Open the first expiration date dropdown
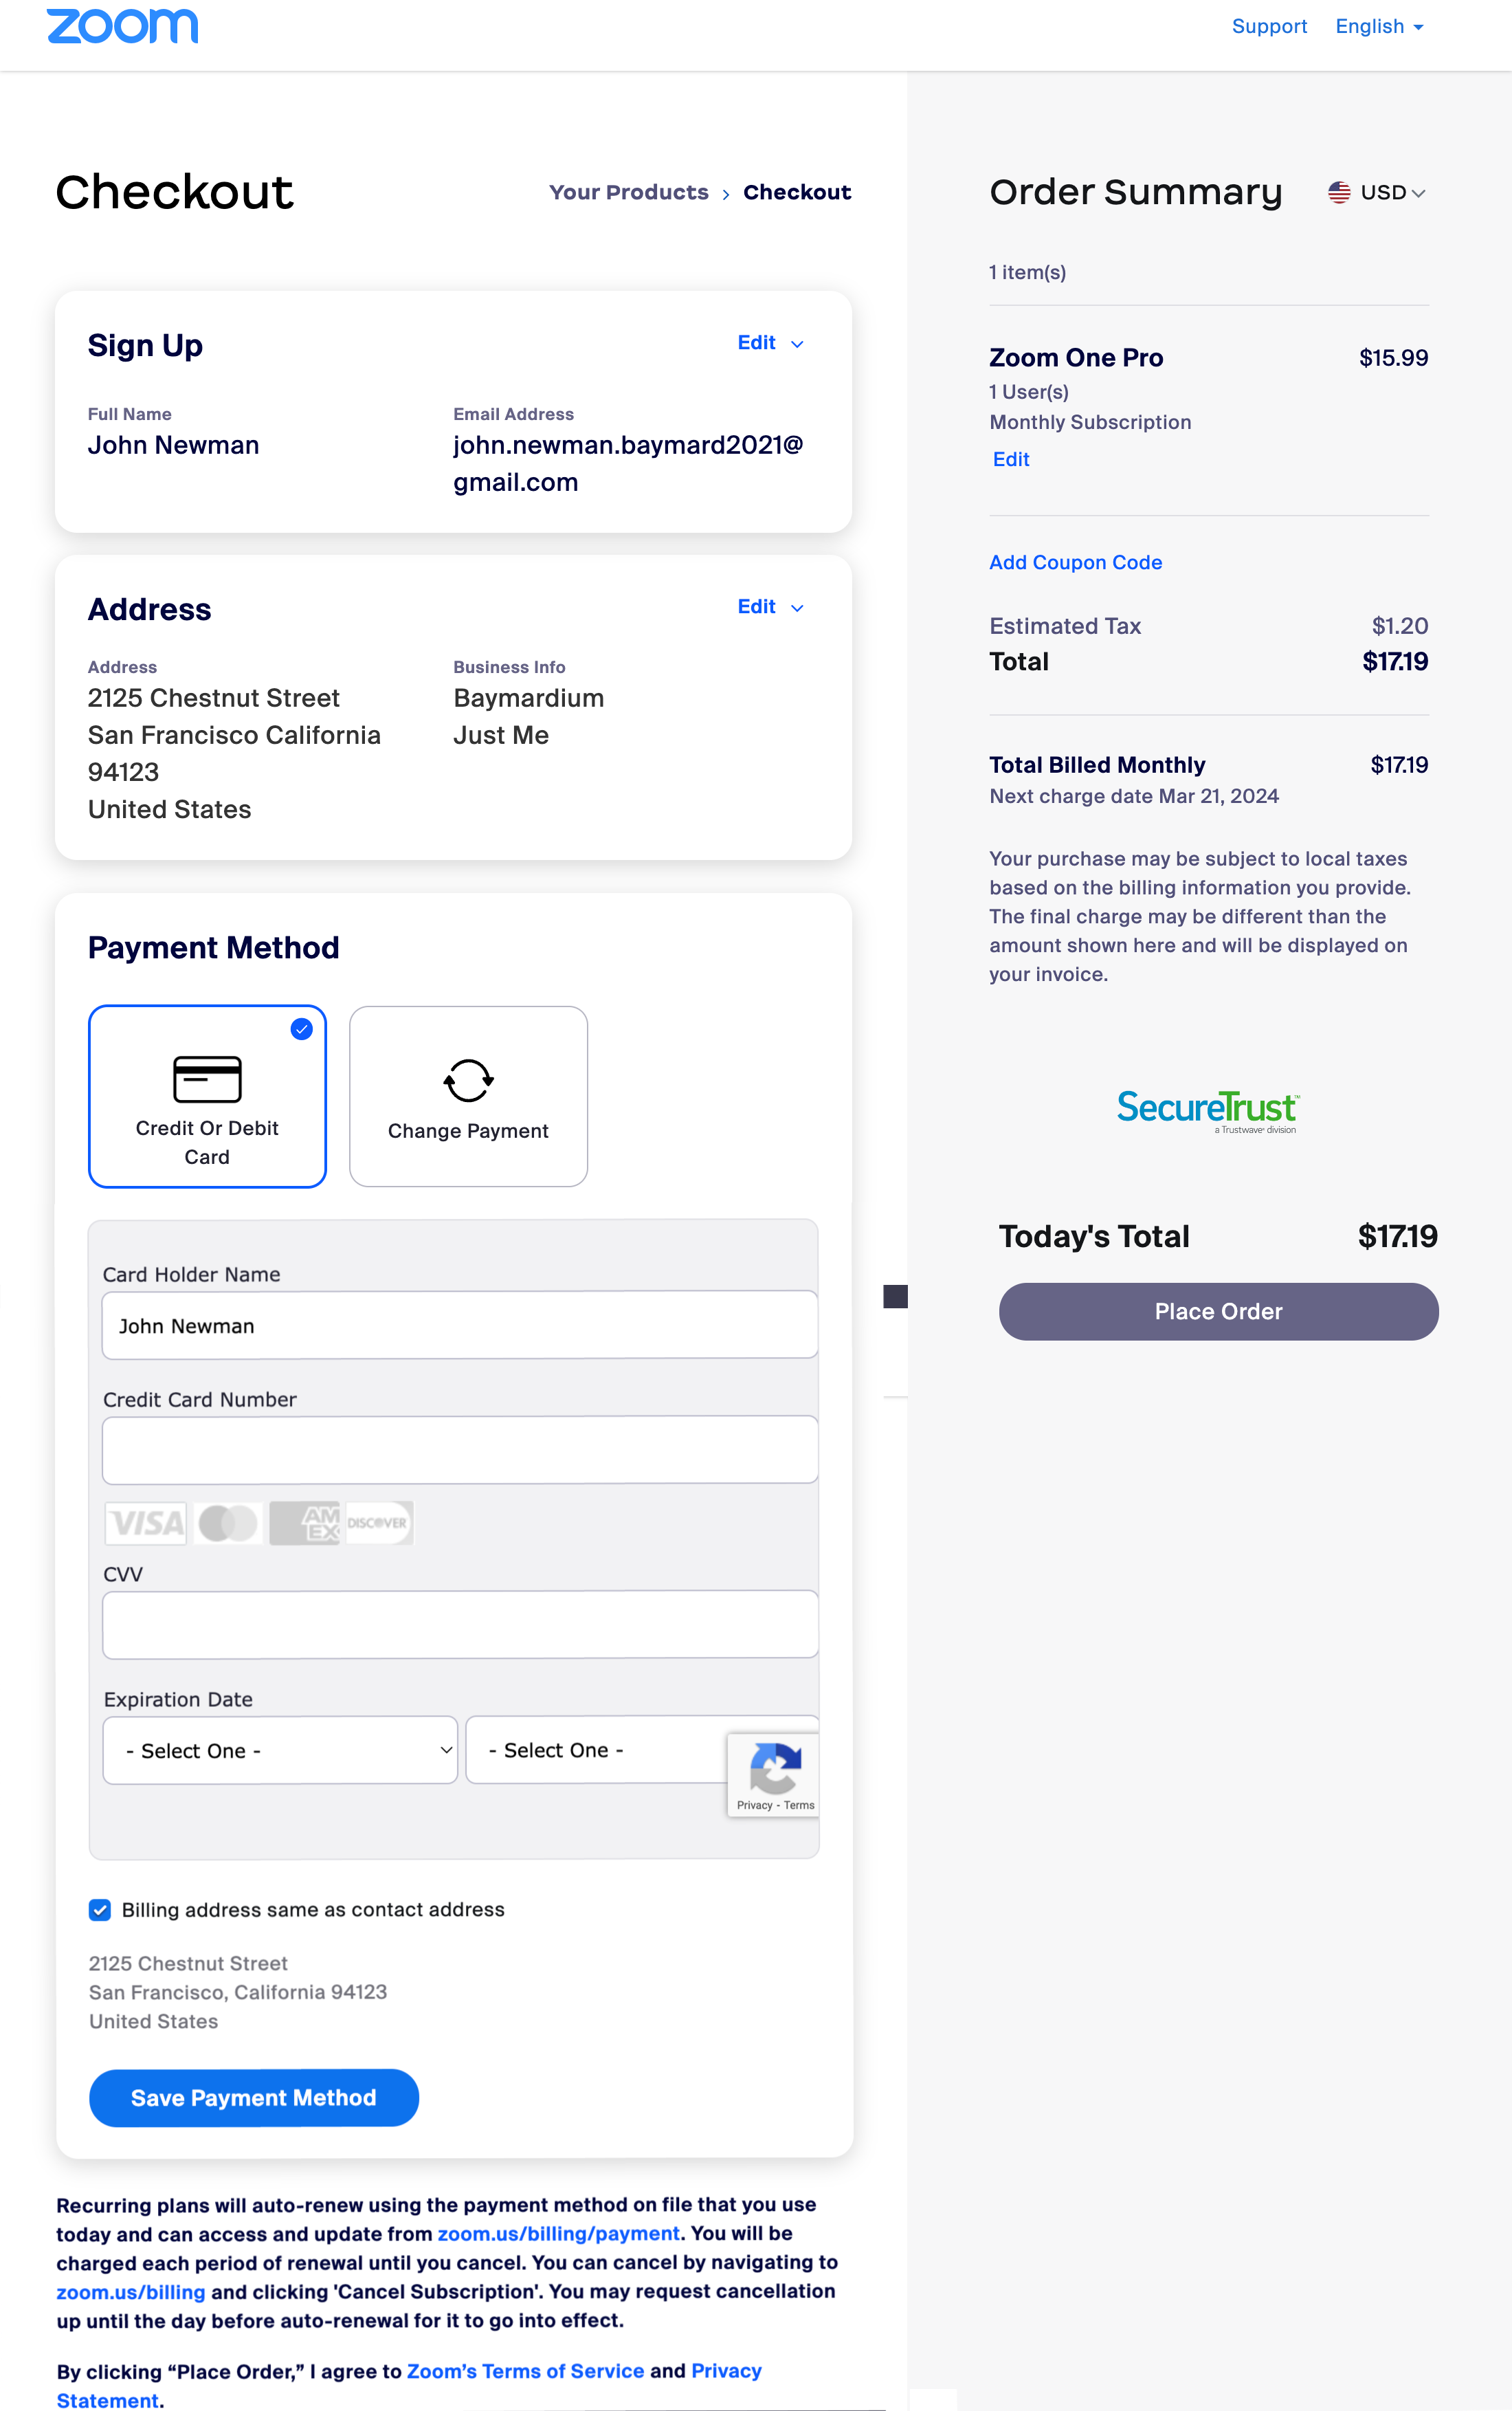 (280, 1750)
